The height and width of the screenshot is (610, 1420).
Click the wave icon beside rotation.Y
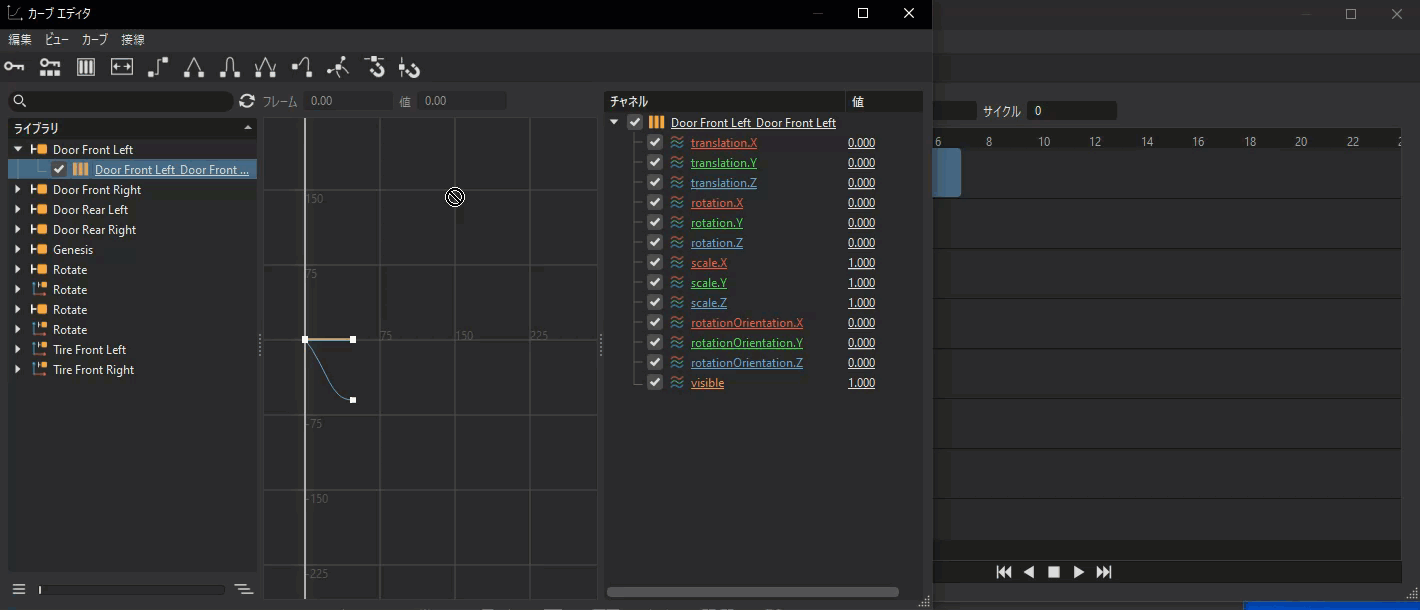tap(677, 223)
